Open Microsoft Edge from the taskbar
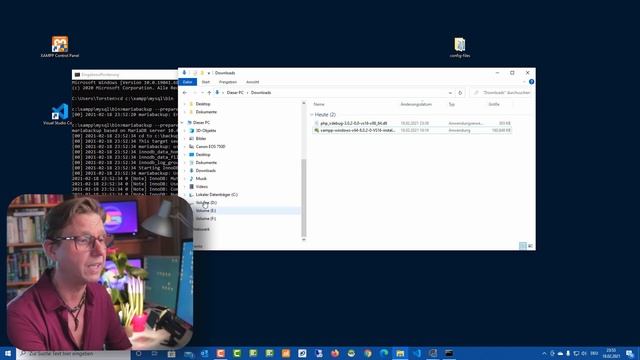The image size is (640, 360). pyautogui.click(x=384, y=353)
